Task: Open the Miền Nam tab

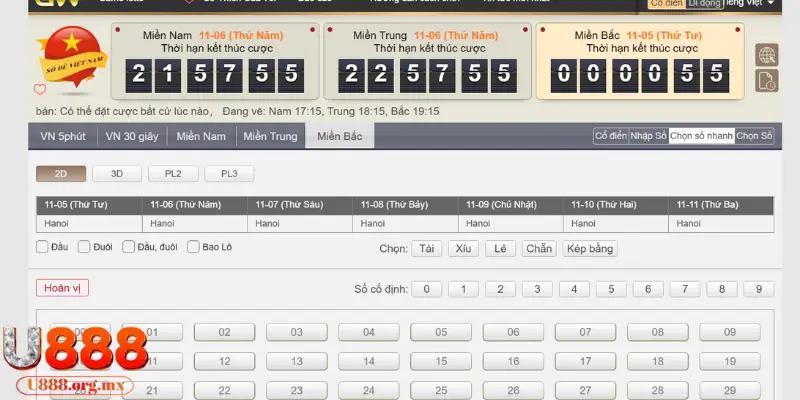Action: click(x=201, y=137)
